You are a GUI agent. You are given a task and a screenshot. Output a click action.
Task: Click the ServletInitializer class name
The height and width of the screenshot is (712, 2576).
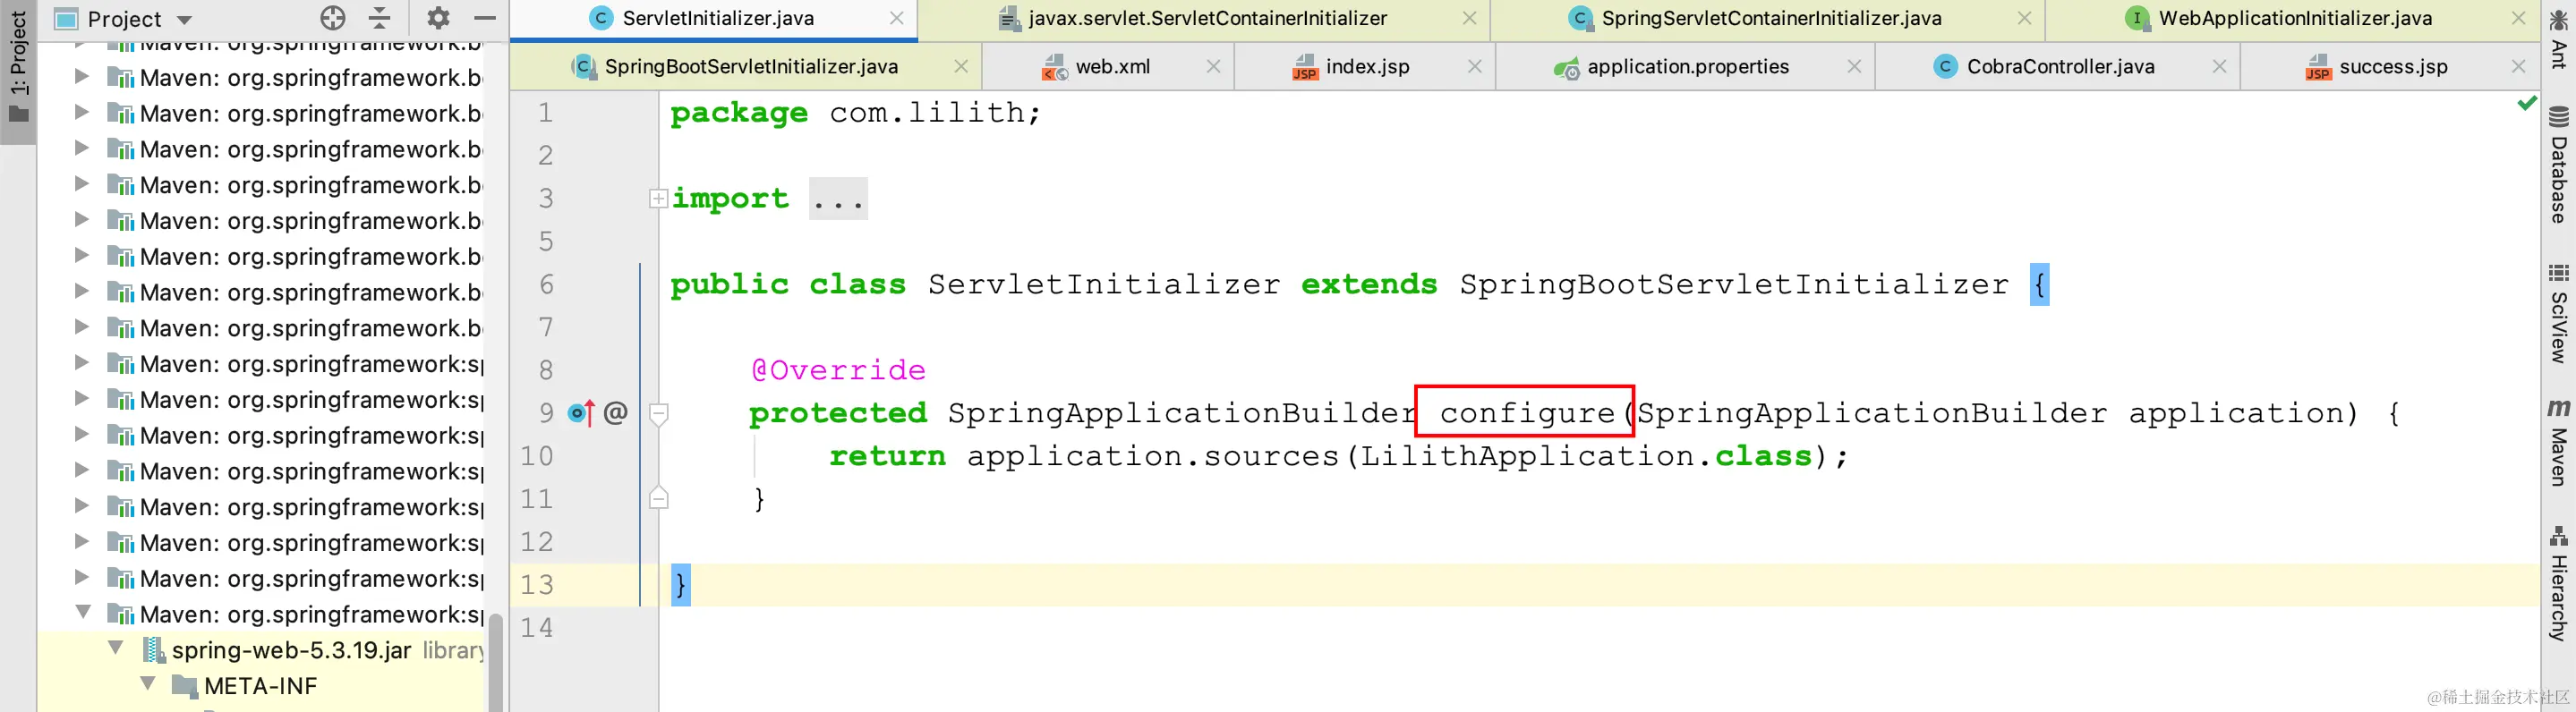(x=1103, y=285)
